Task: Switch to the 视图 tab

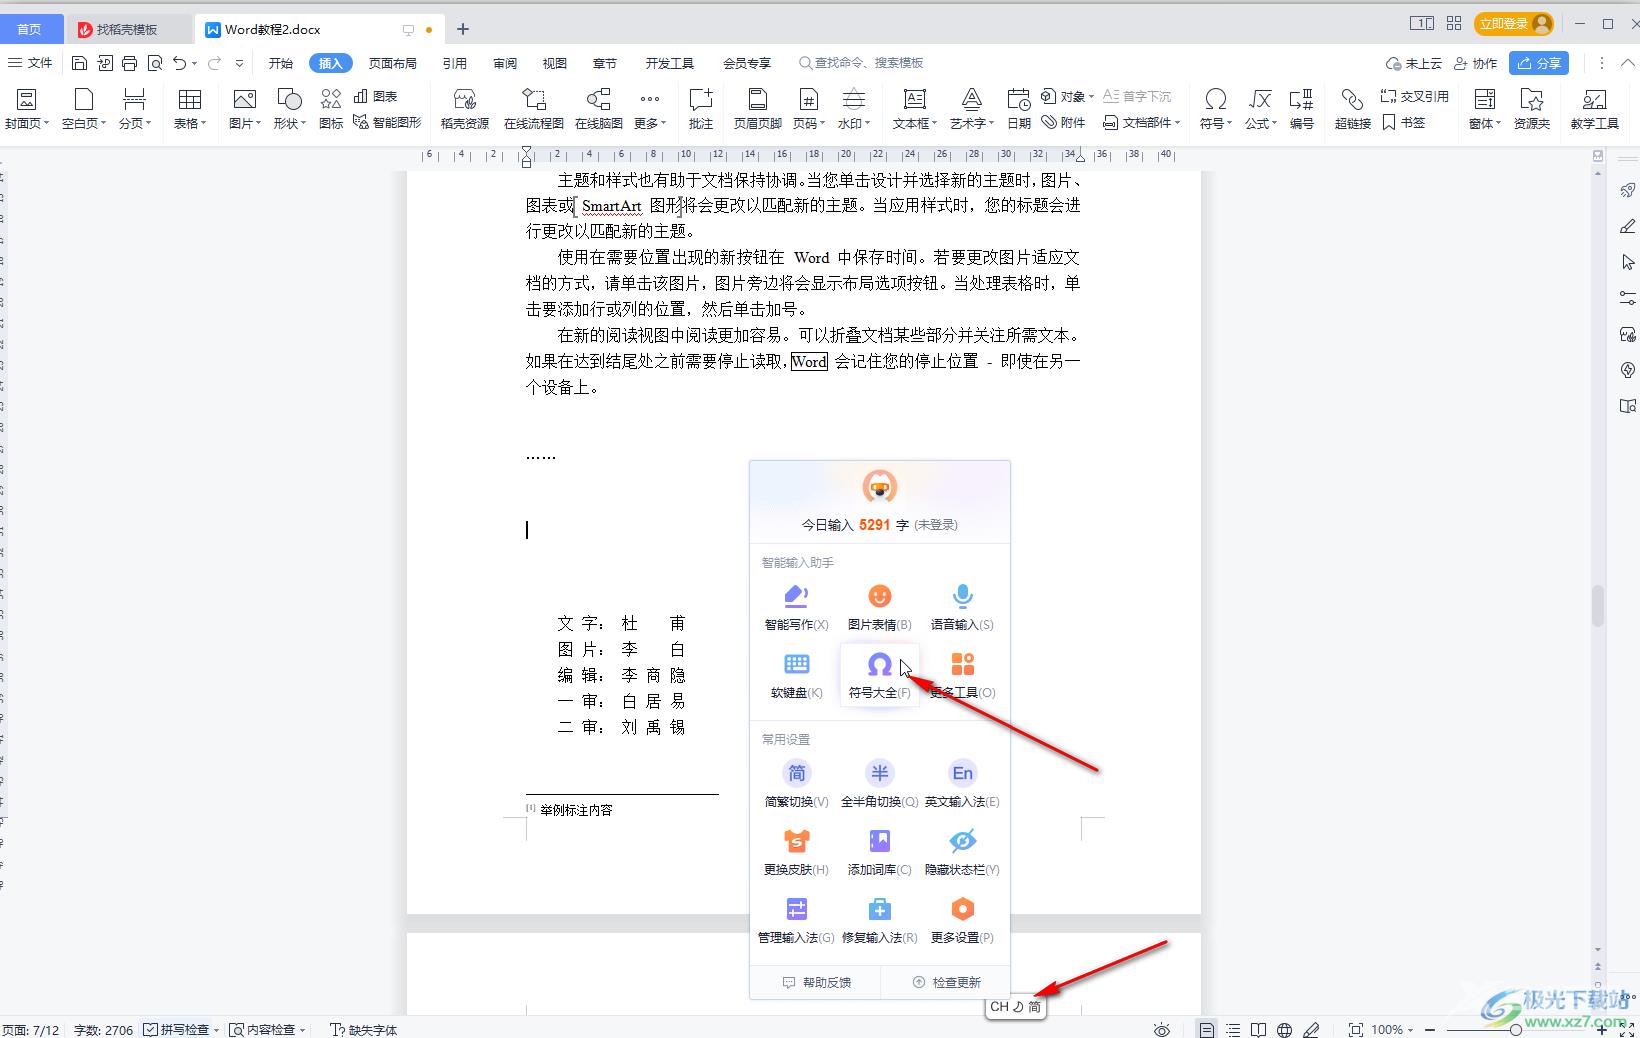Action: tap(555, 63)
